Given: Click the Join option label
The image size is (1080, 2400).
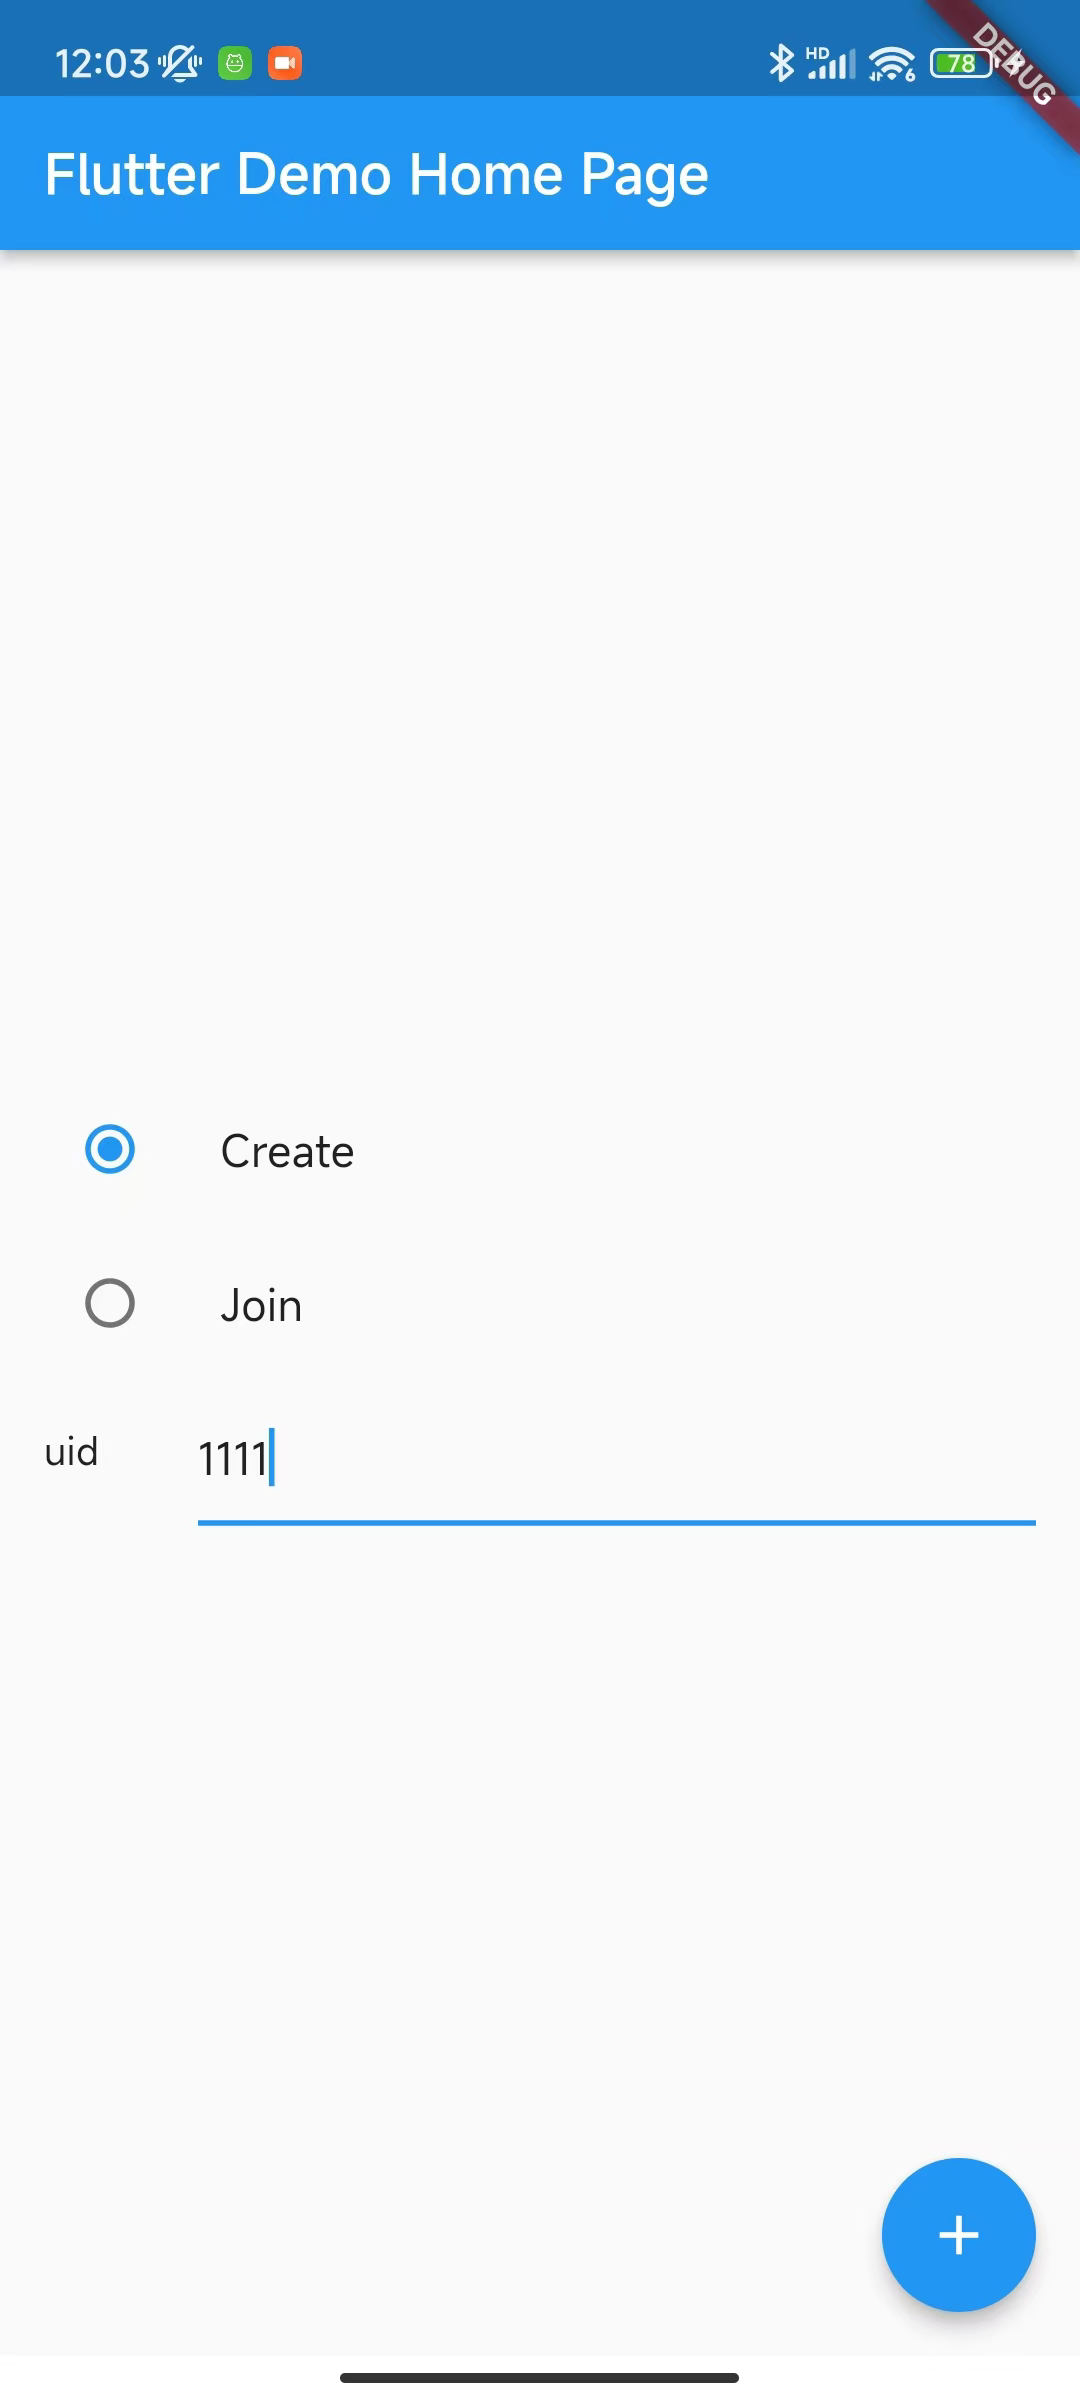Looking at the screenshot, I should coord(261,1305).
